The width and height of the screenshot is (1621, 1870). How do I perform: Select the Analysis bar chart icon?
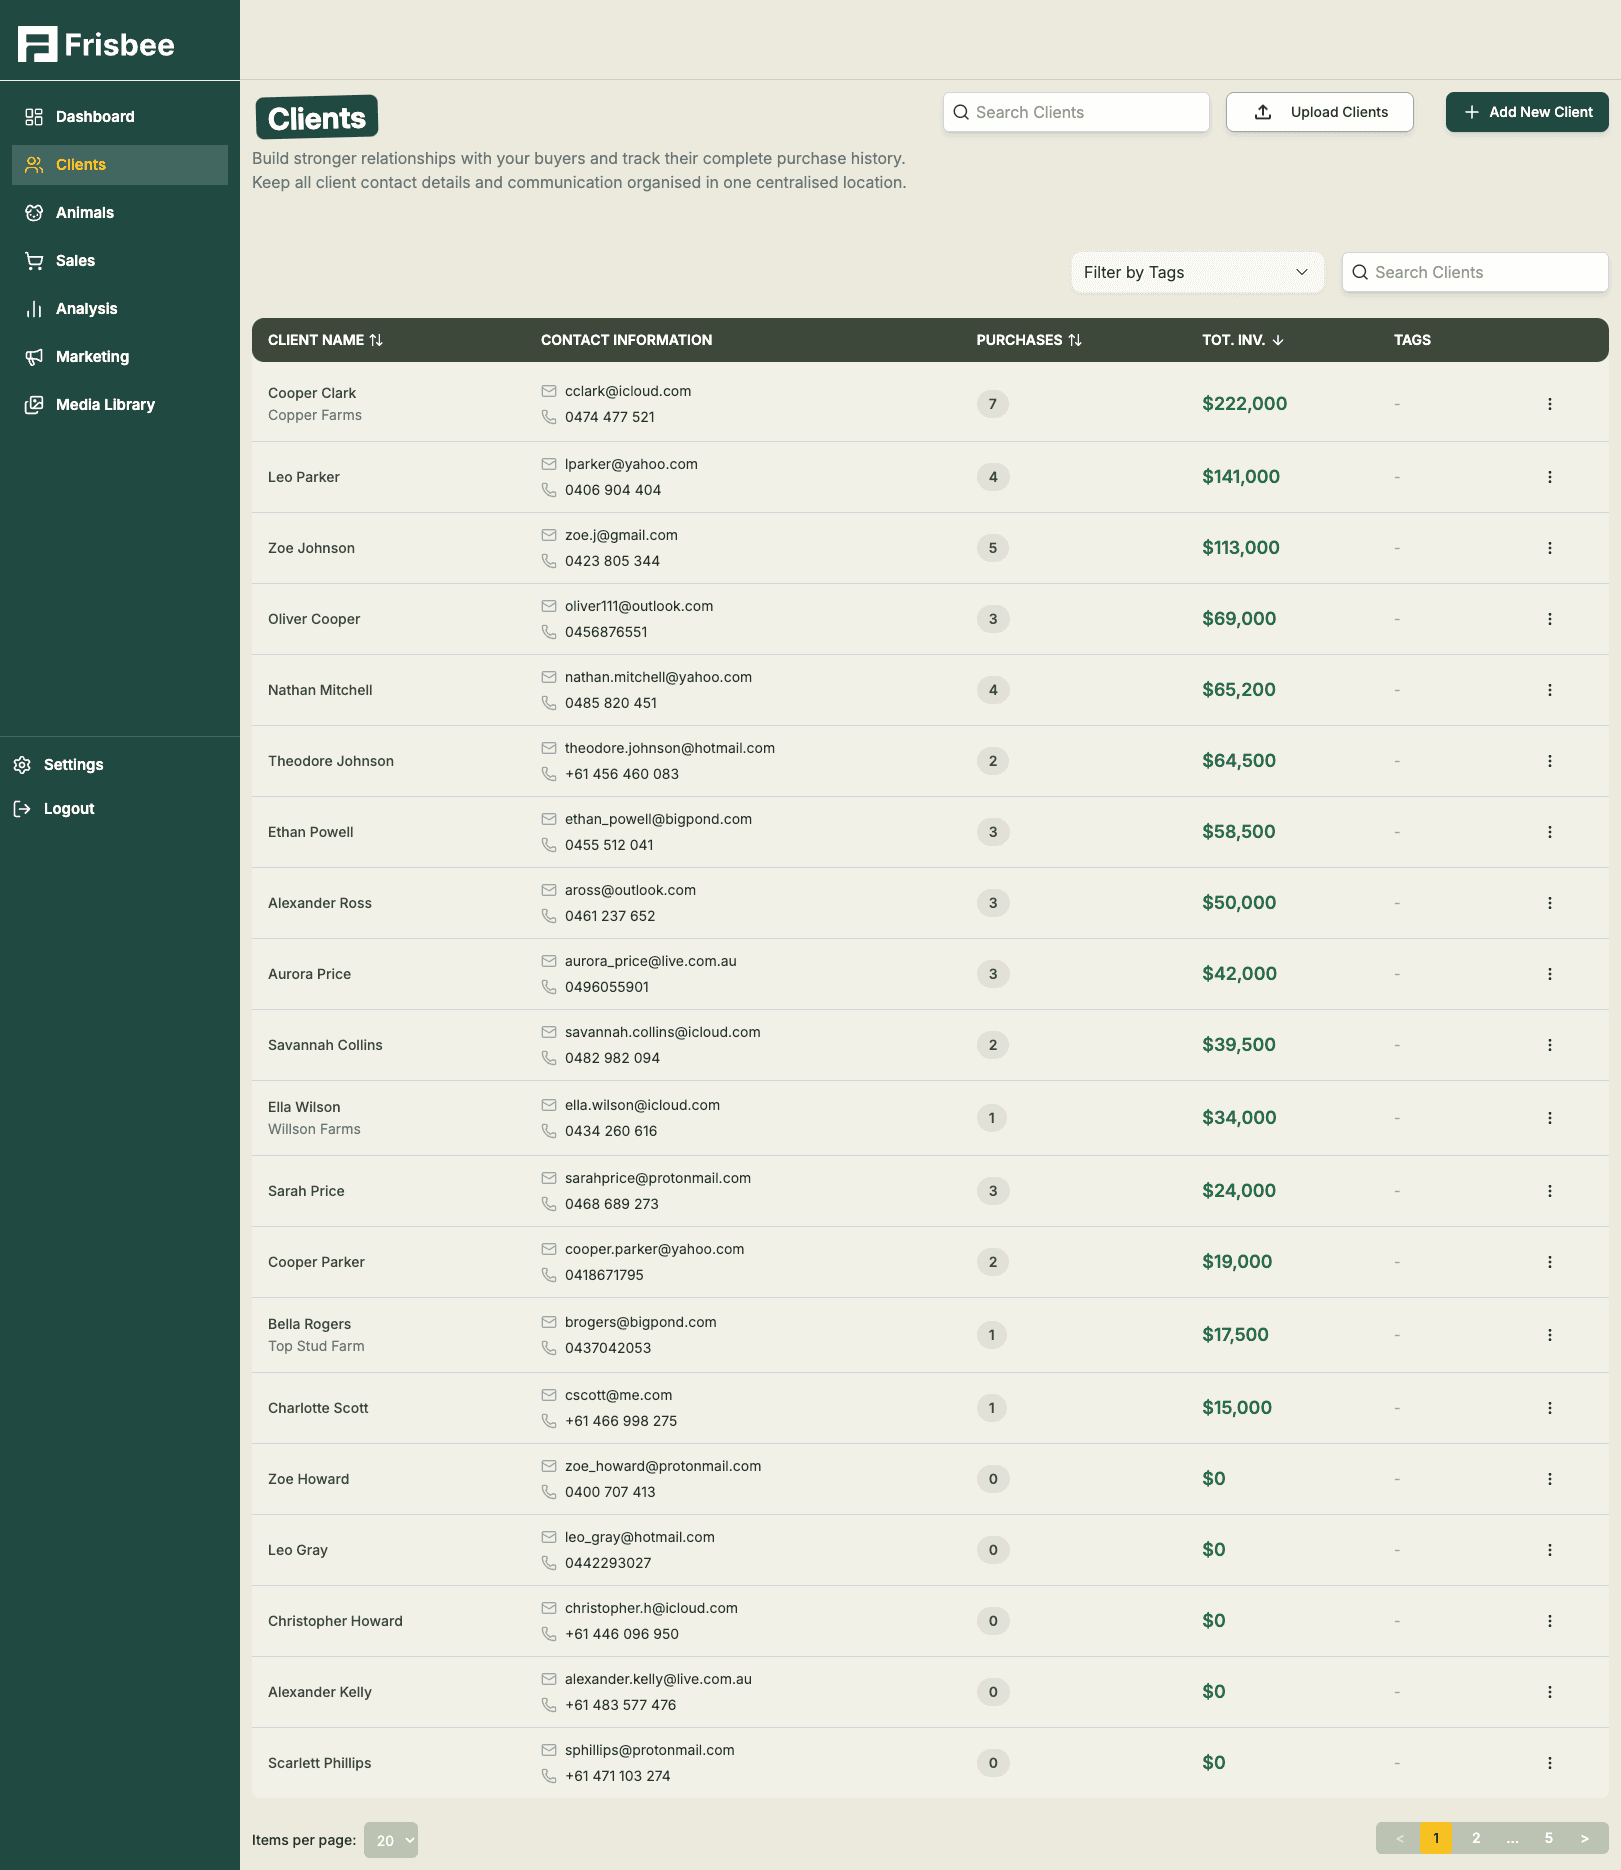tap(33, 308)
